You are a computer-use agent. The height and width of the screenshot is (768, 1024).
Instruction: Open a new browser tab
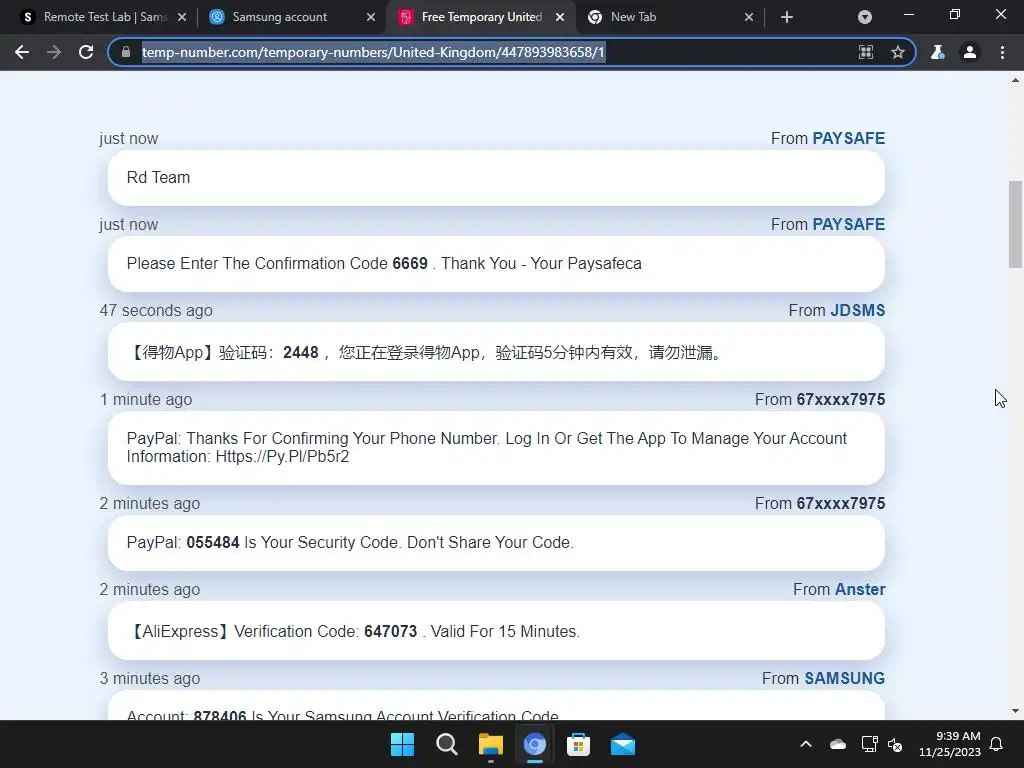[x=787, y=17]
